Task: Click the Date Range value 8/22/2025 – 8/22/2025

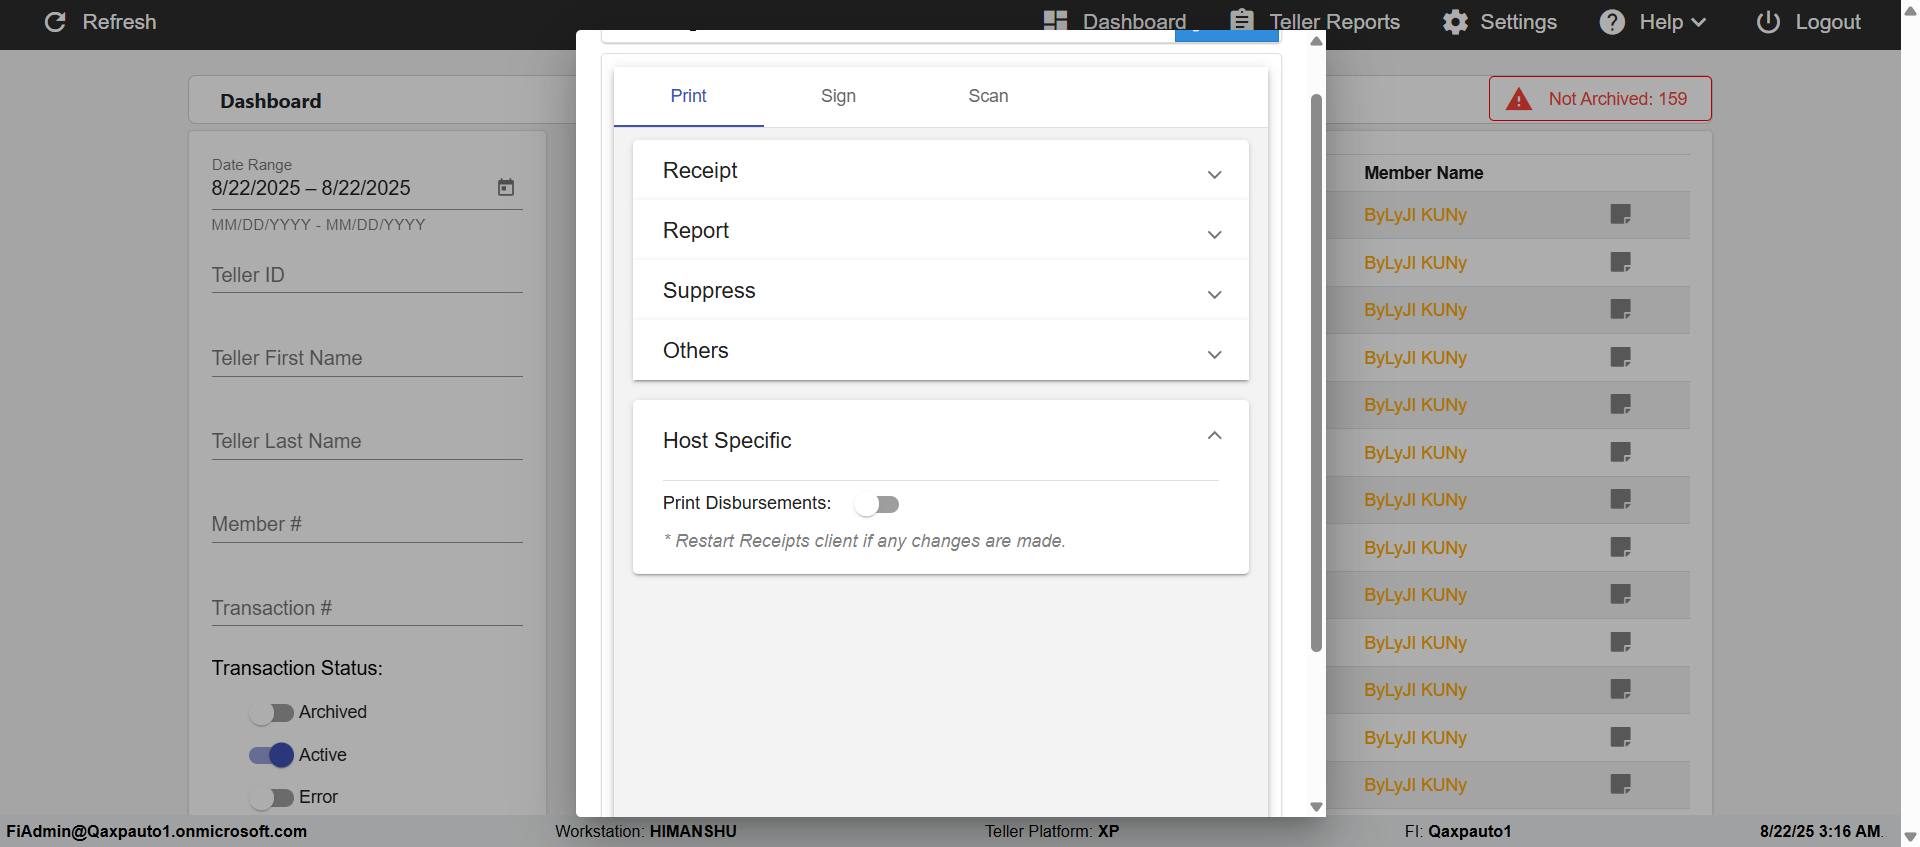Action: [x=311, y=188]
